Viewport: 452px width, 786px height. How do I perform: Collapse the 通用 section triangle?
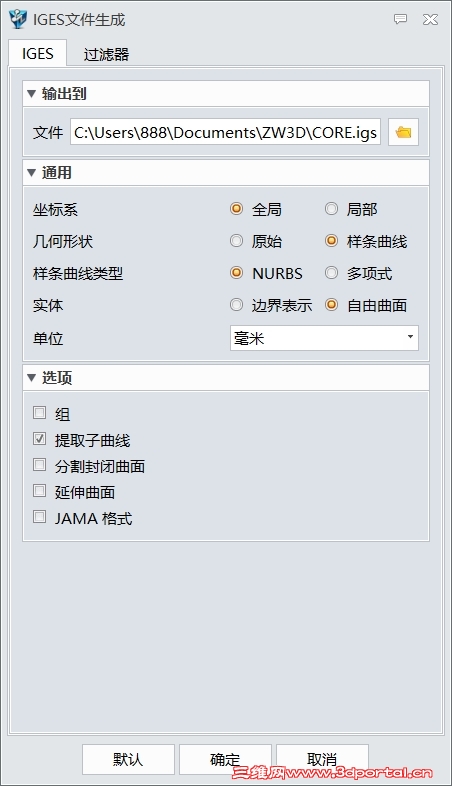[x=32, y=172]
